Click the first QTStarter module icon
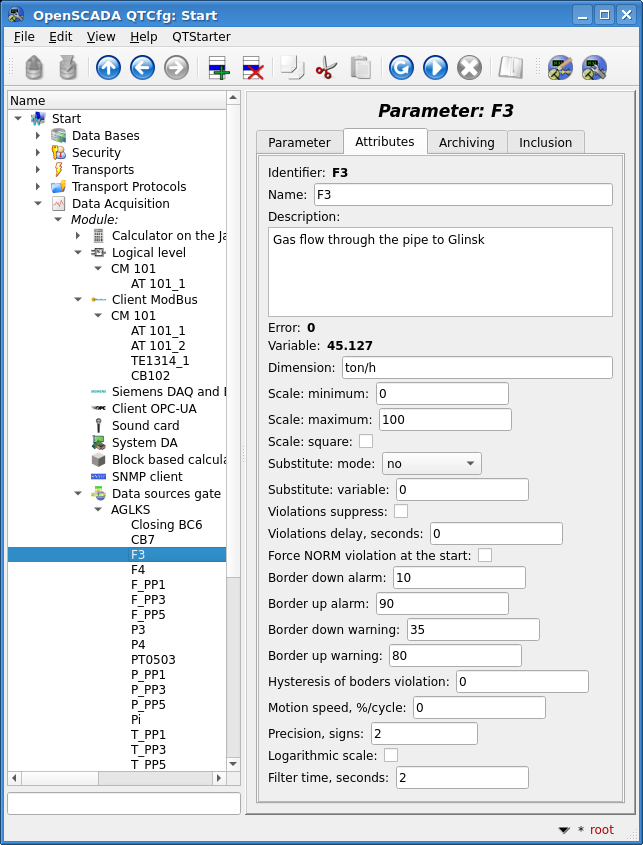Image resolution: width=643 pixels, height=845 pixels. (x=560, y=68)
